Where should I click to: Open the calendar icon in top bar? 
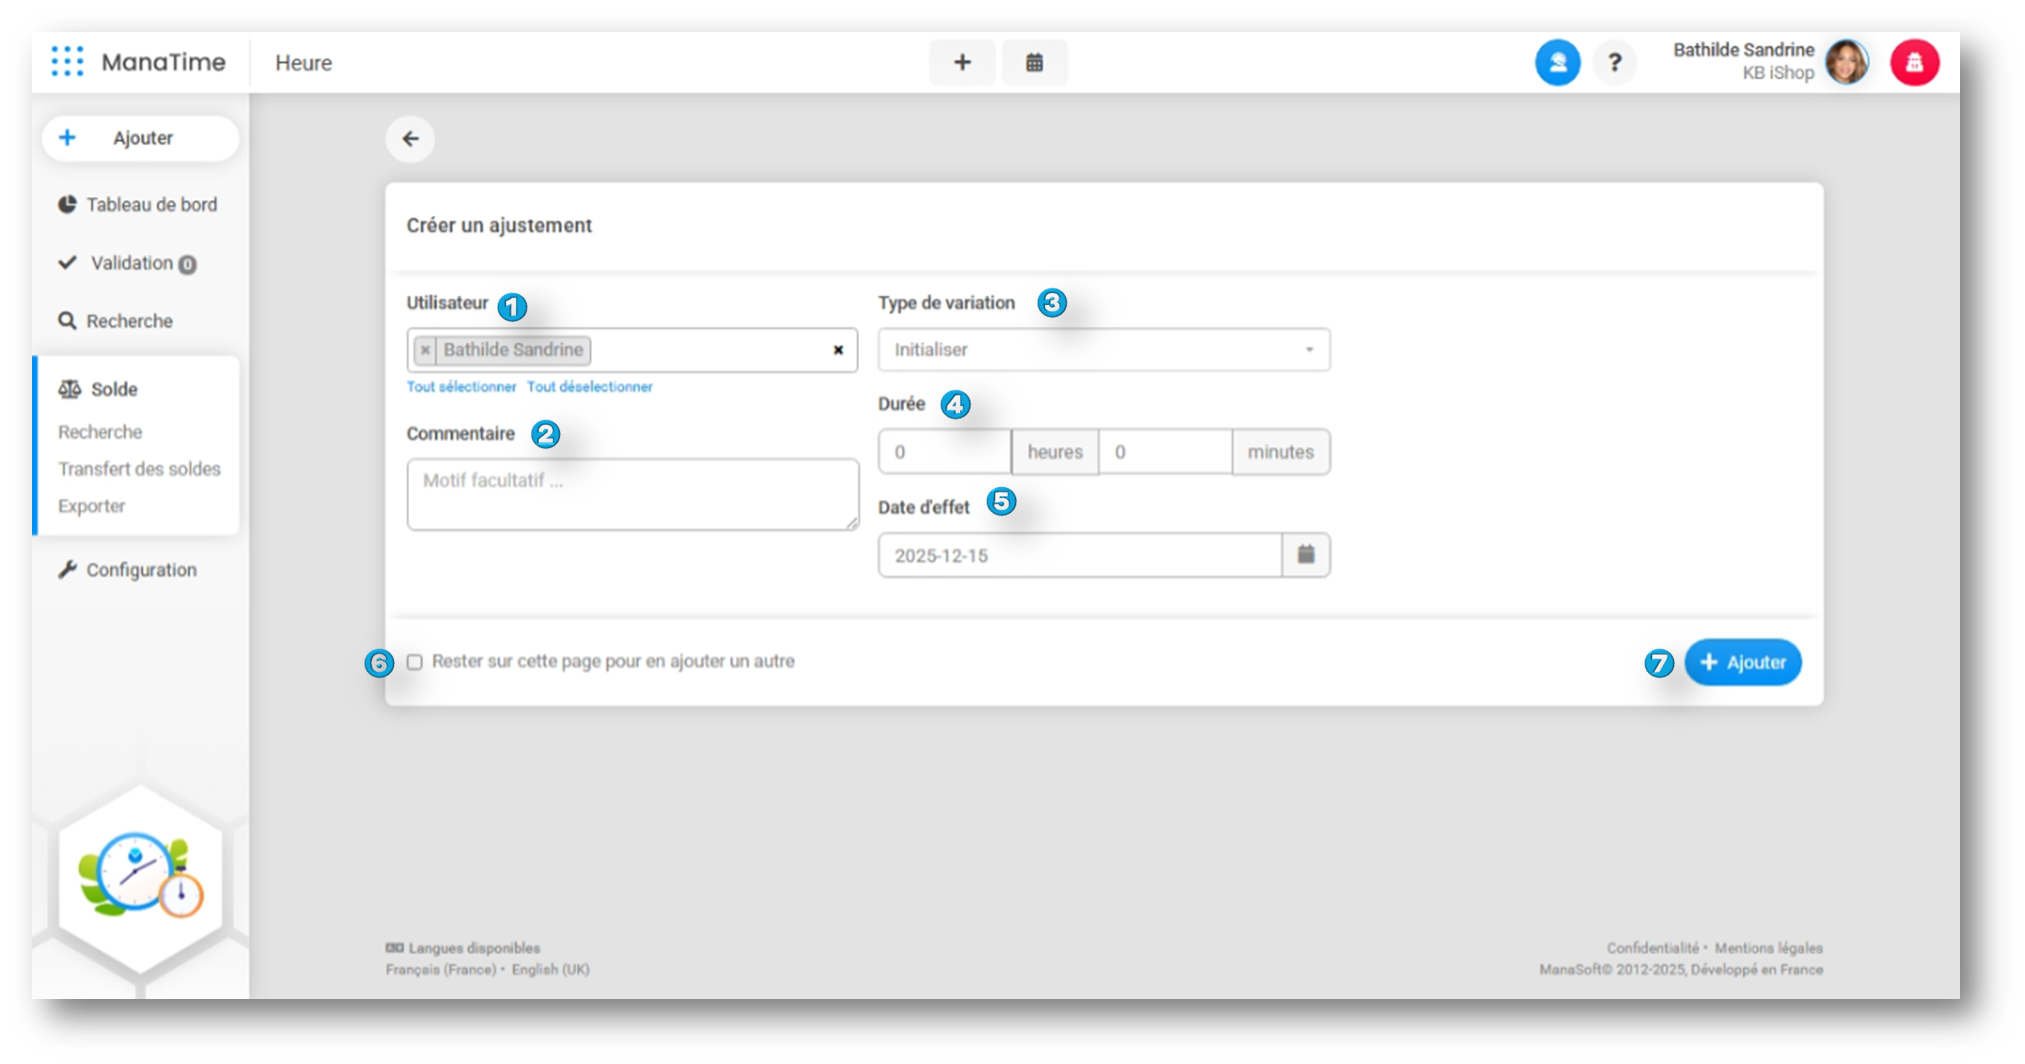tap(1034, 63)
